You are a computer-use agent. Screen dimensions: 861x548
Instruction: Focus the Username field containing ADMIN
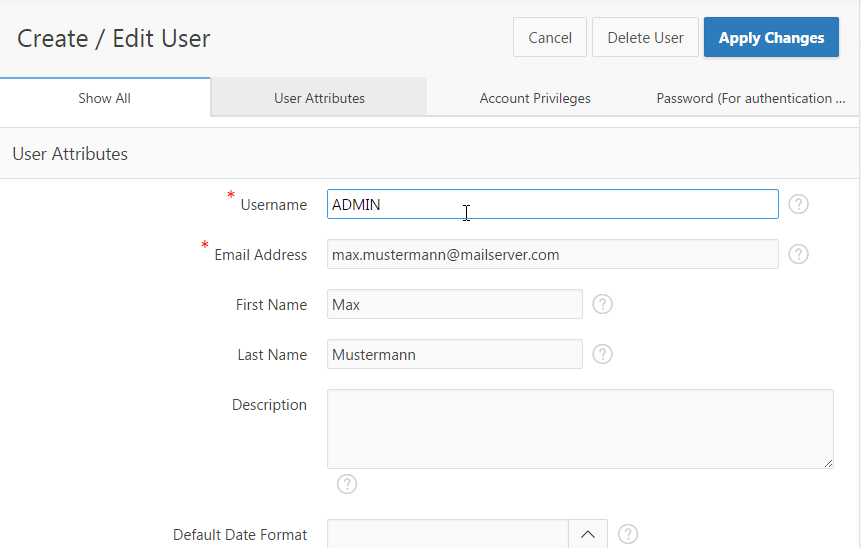tap(552, 204)
